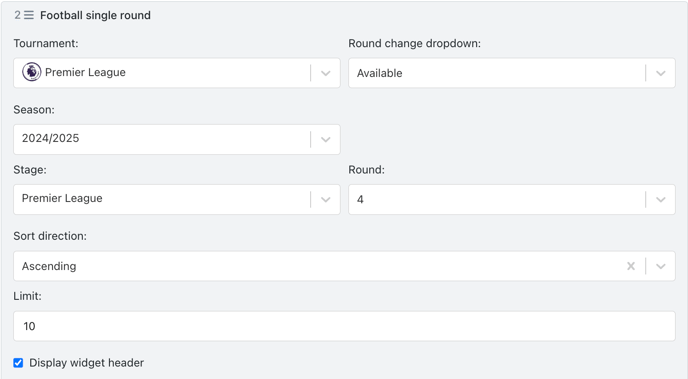688x379 pixels.
Task: Open the Round change dropdown showing Available
Action: [512, 73]
